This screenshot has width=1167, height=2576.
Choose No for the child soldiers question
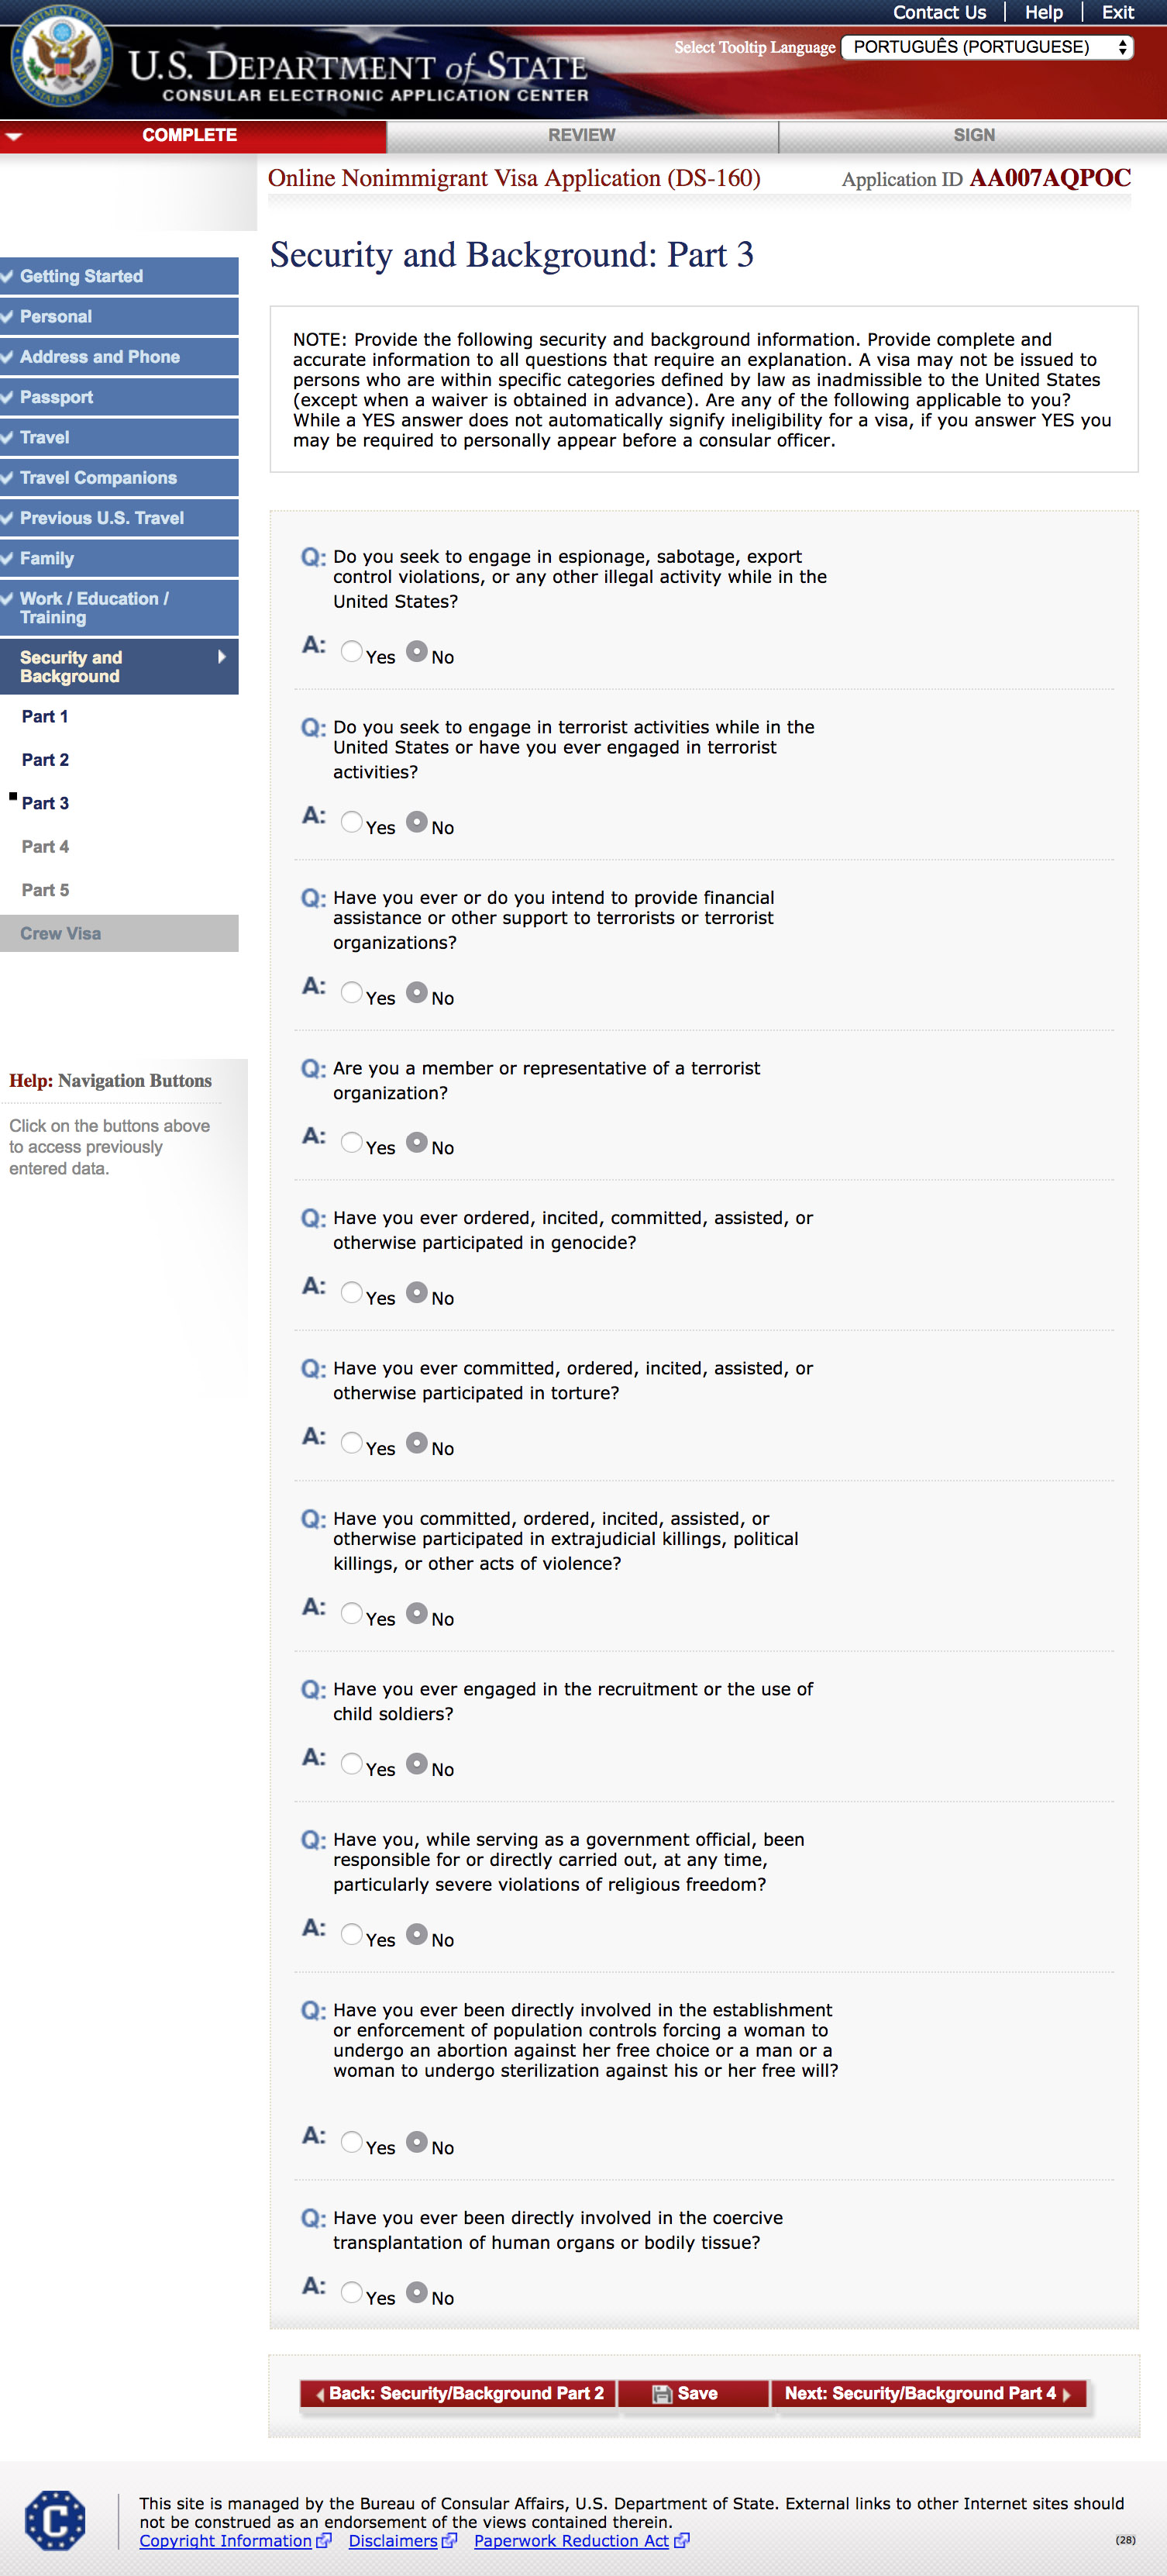[x=417, y=1764]
